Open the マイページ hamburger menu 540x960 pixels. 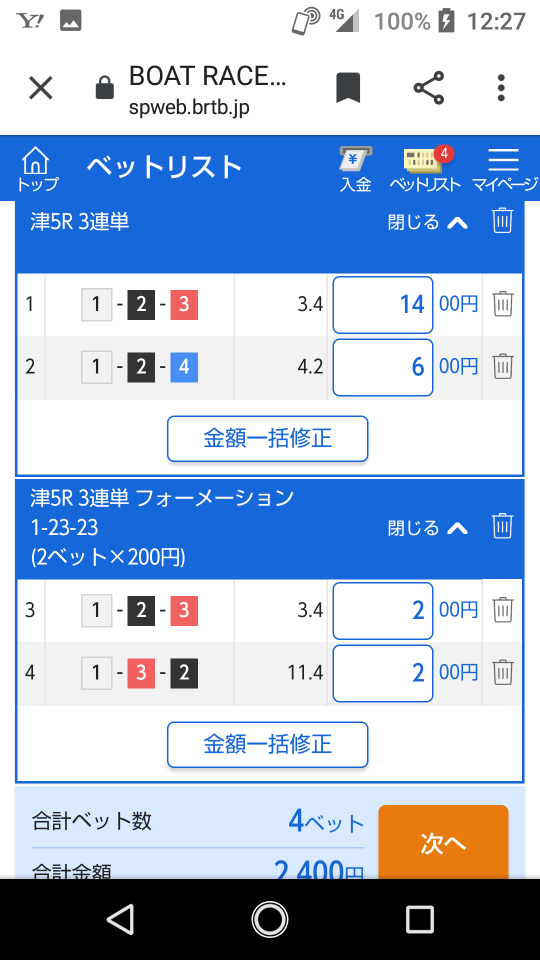point(504,170)
